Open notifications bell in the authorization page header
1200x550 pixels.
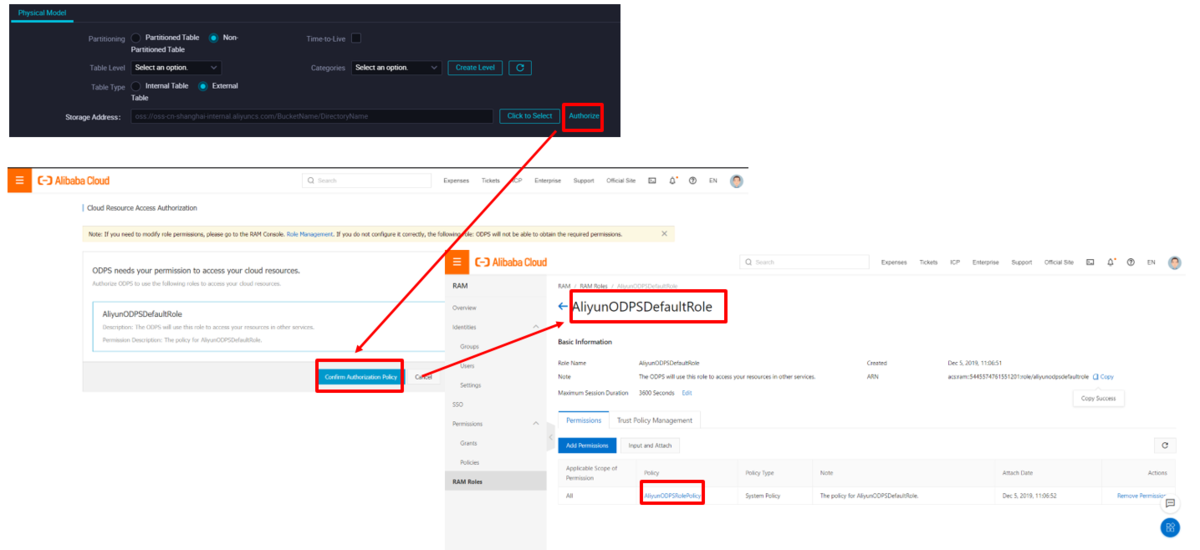pyautogui.click(x=674, y=181)
